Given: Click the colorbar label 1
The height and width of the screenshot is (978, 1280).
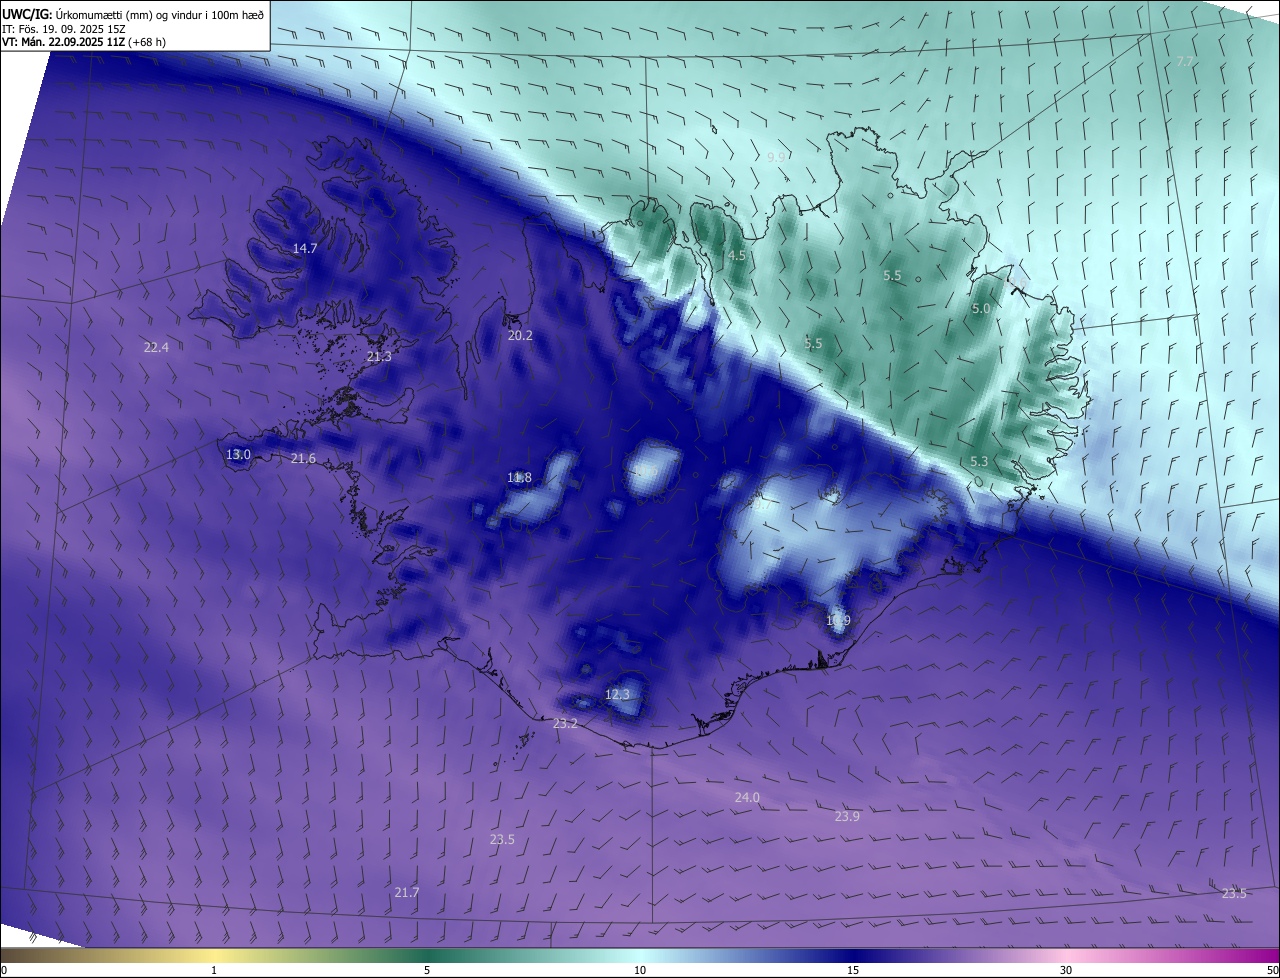Looking at the screenshot, I should 214,970.
